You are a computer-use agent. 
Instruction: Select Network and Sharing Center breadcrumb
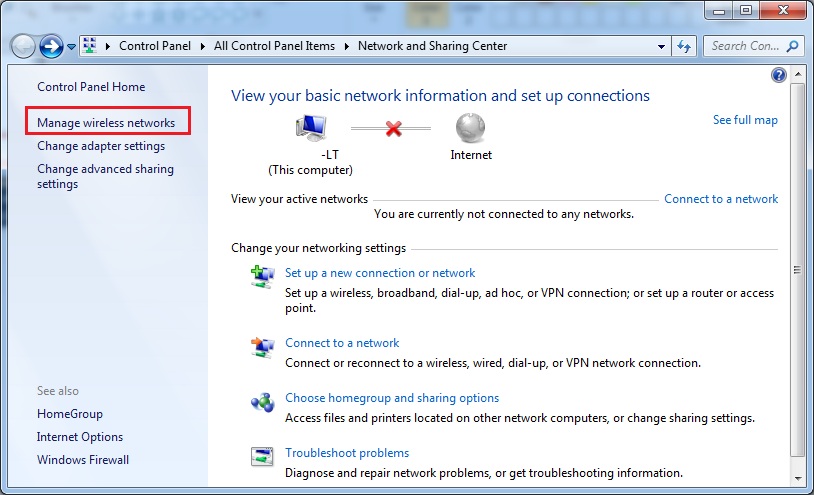pos(432,46)
